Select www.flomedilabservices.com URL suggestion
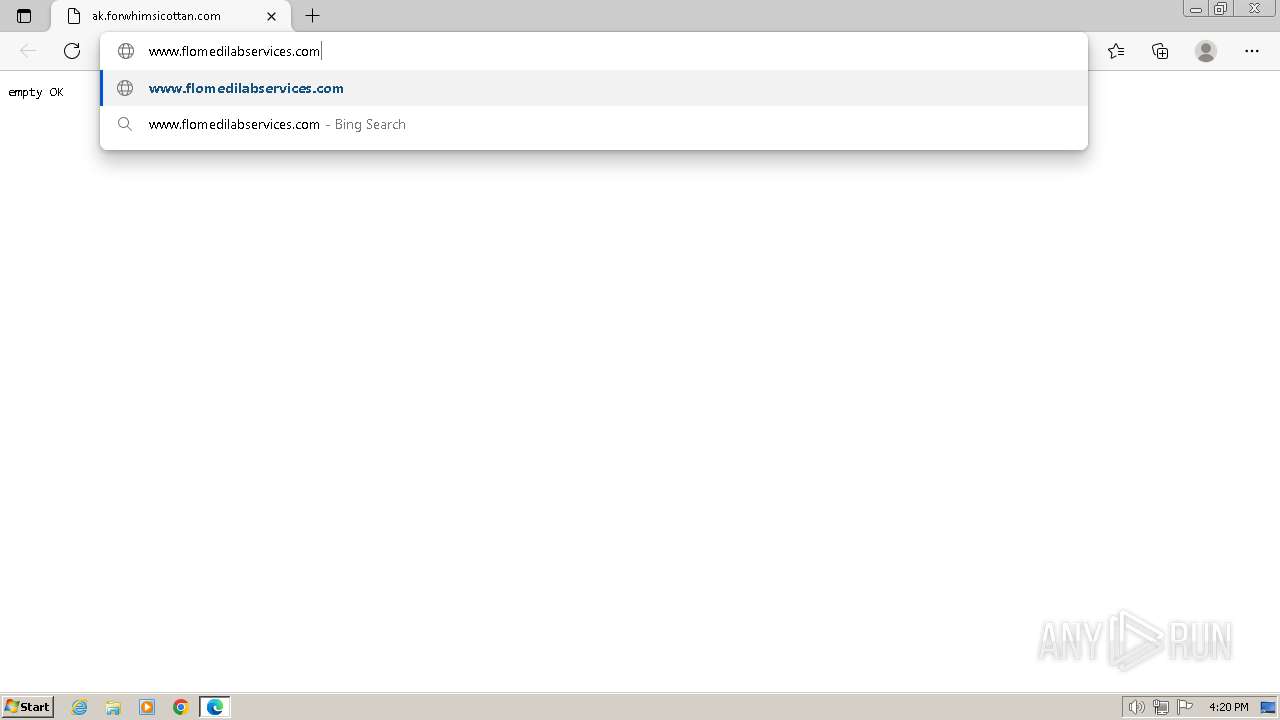1280x720 pixels. (x=594, y=88)
